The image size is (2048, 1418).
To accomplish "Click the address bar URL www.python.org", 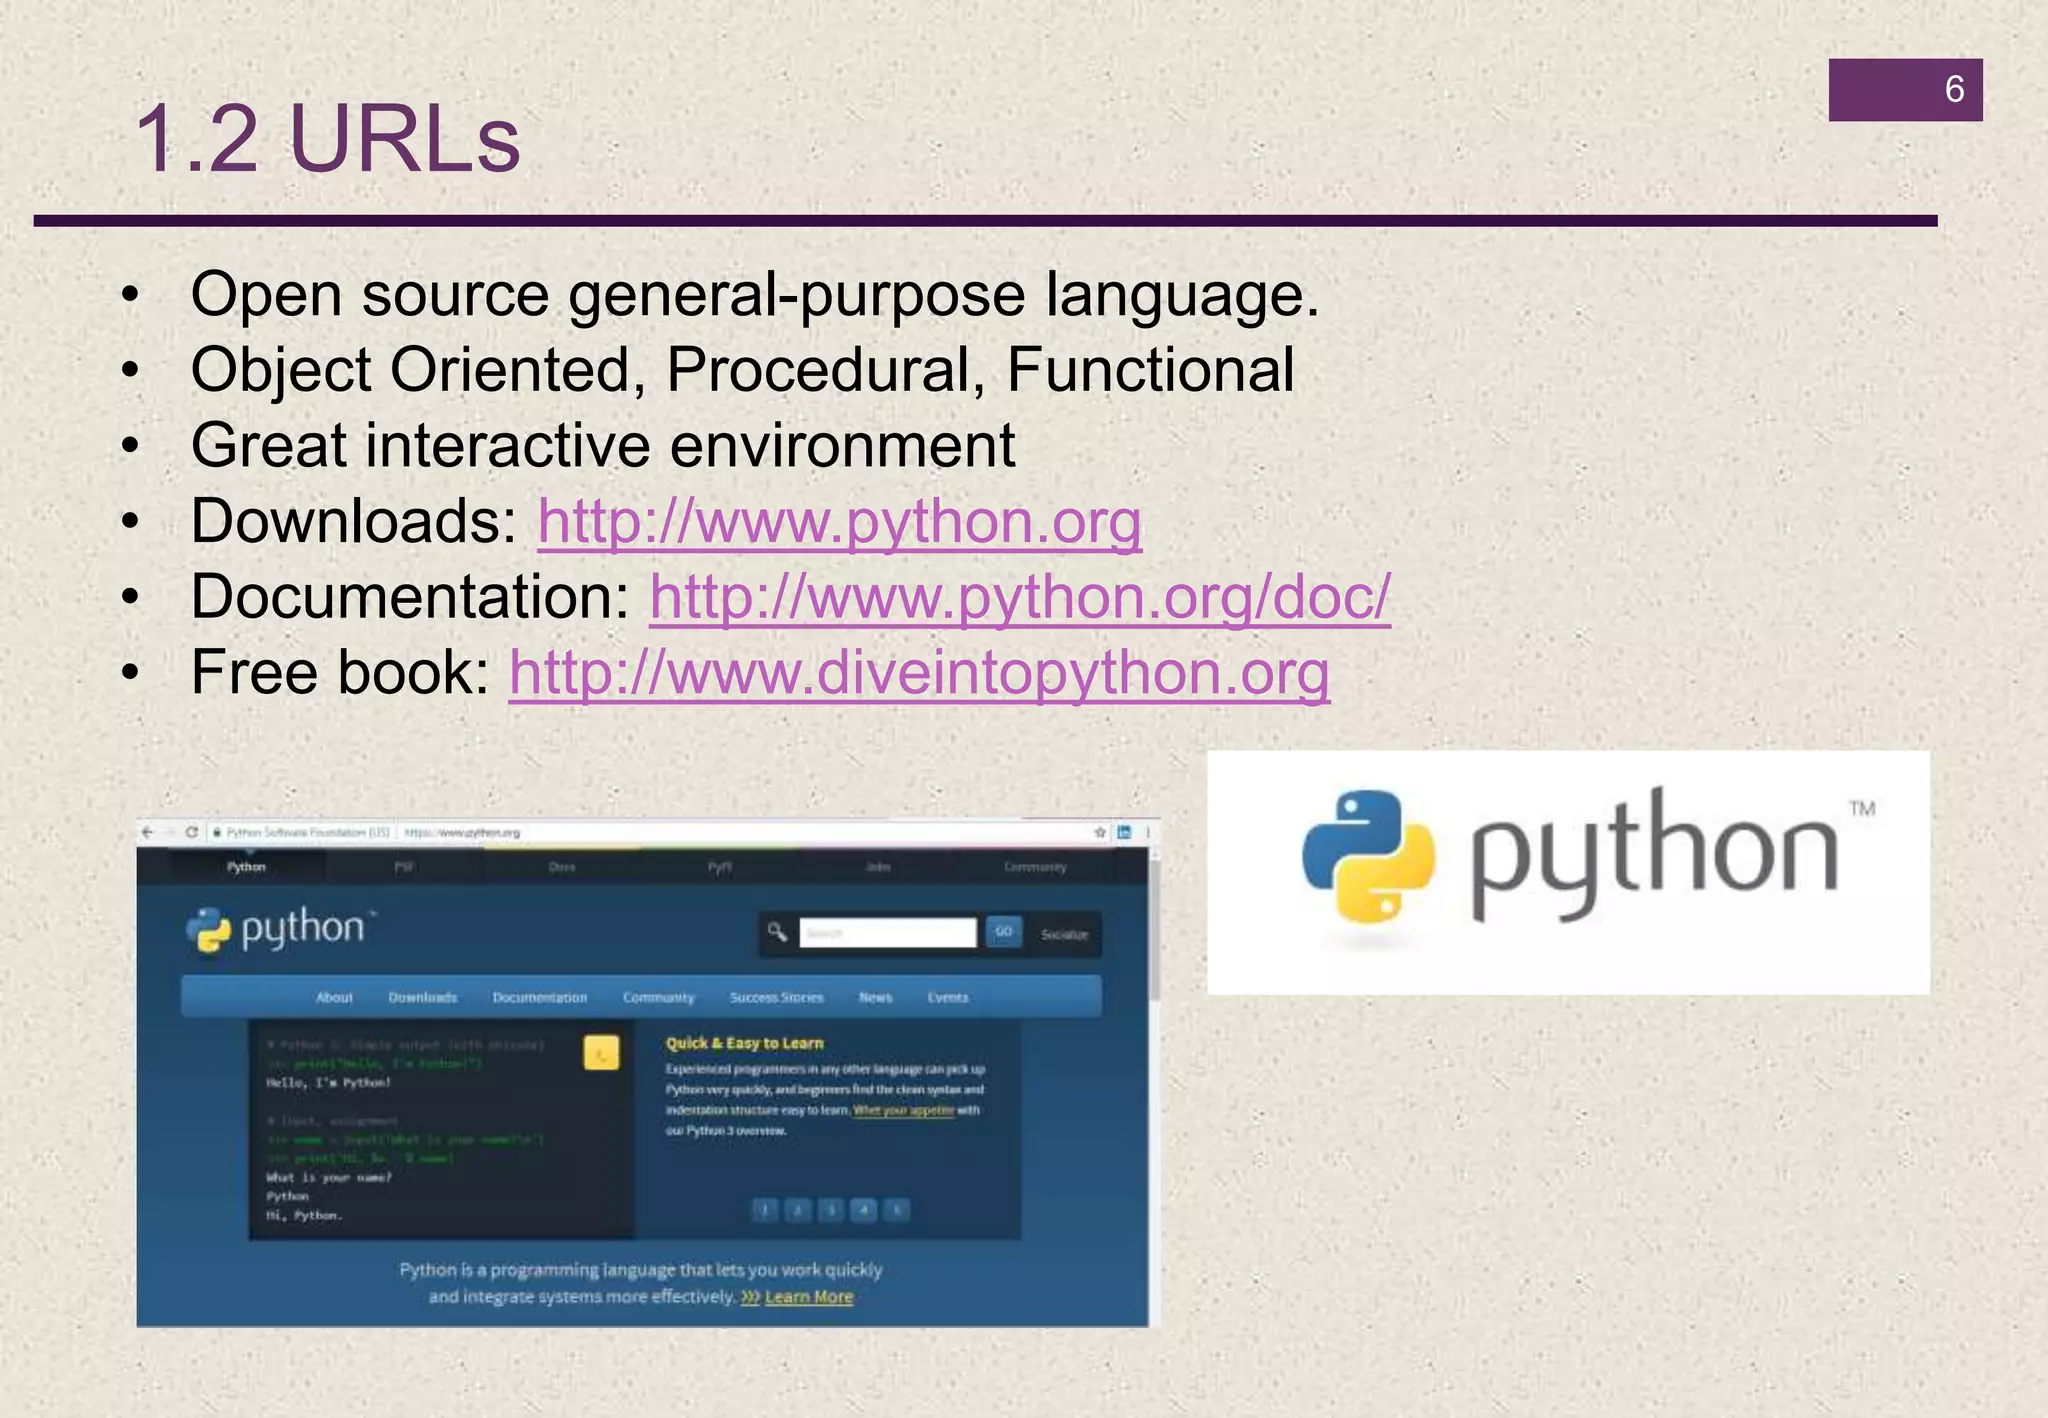I will (x=463, y=832).
